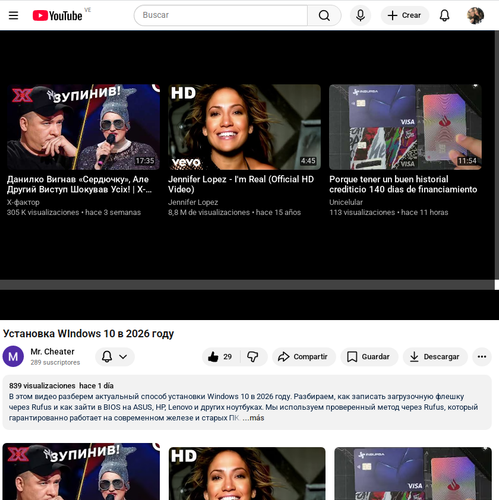Open Mr. Cheater channel avatar
Image resolution: width=499 pixels, height=500 pixels.
click(x=13, y=356)
